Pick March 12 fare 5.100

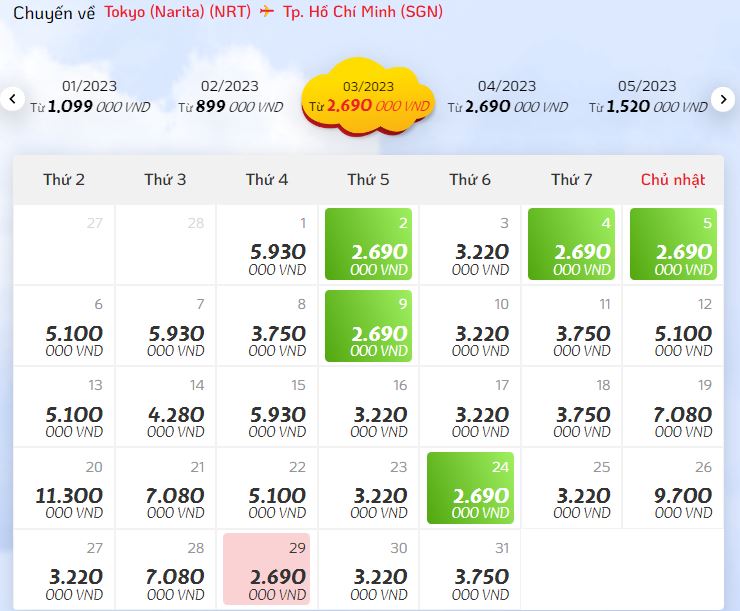[673, 326]
